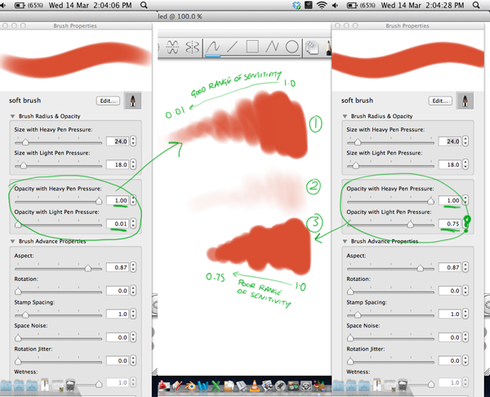490x397 pixels.
Task: Open Microsoft Word from the dock
Action: (x=203, y=386)
